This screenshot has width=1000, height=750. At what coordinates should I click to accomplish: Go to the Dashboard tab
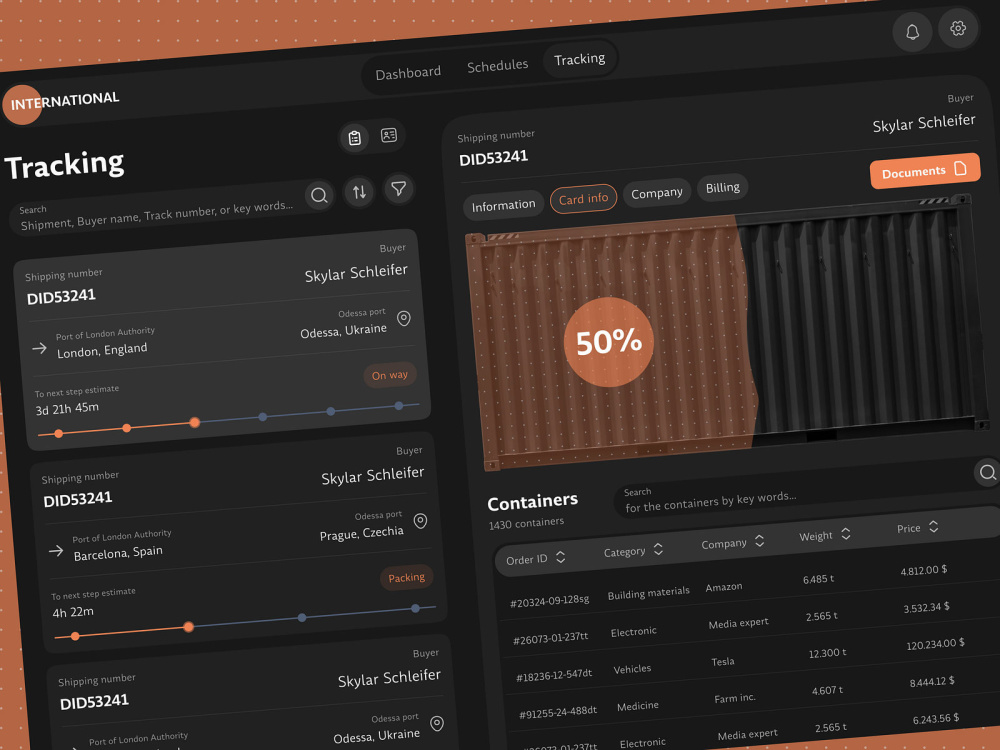(x=408, y=73)
